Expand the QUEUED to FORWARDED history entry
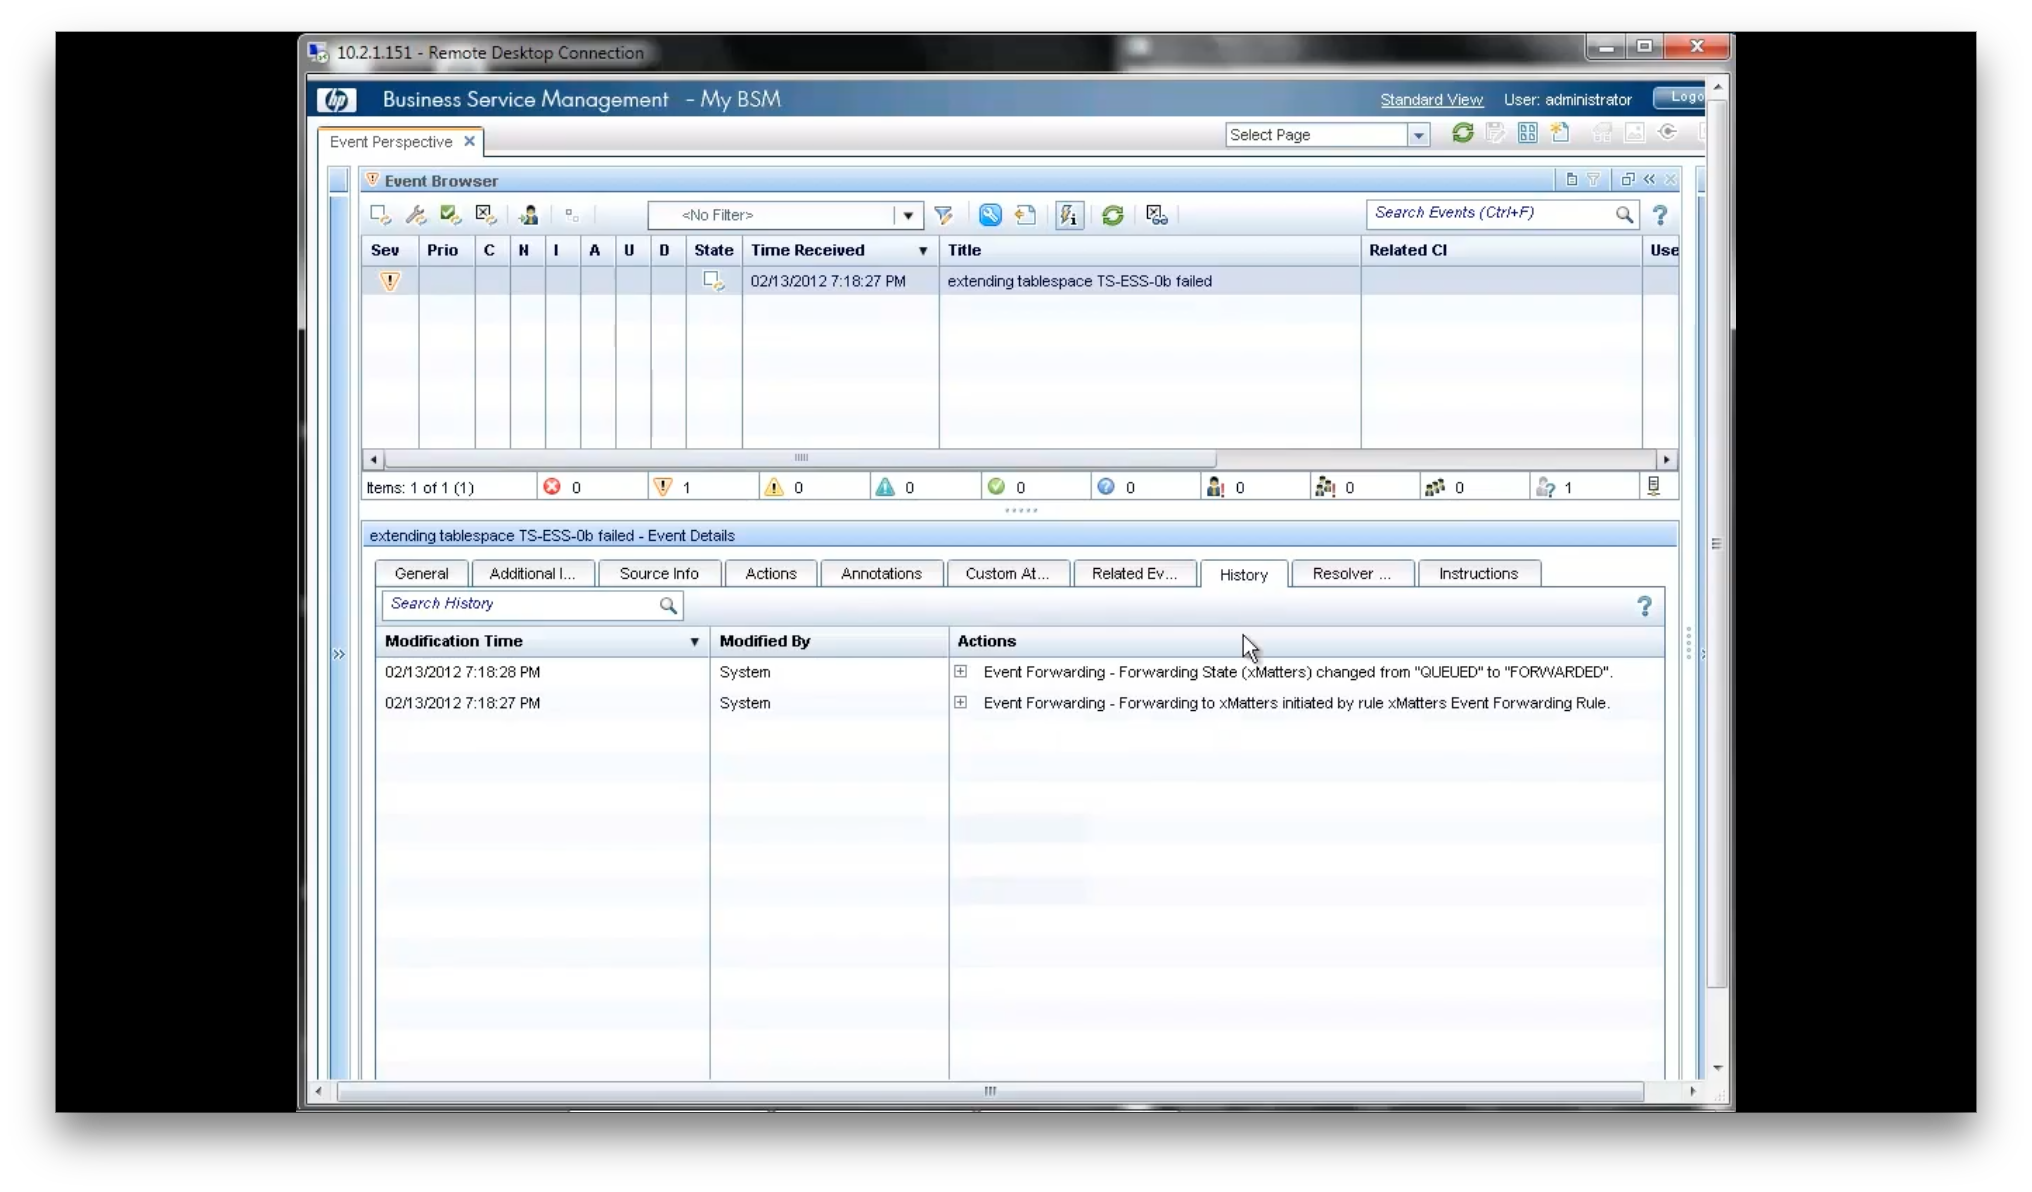 pyautogui.click(x=960, y=671)
